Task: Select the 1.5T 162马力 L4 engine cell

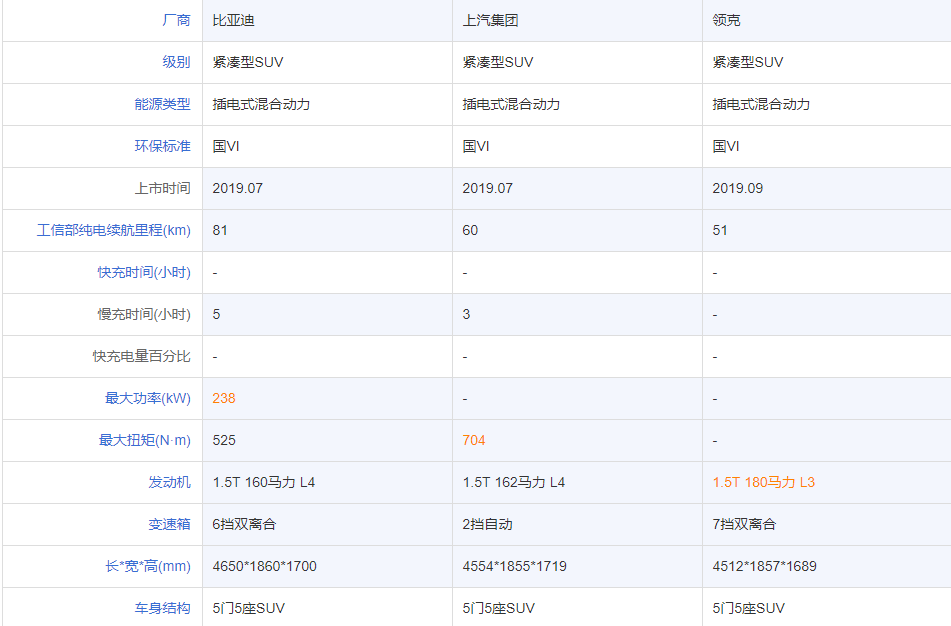Action: (x=577, y=482)
